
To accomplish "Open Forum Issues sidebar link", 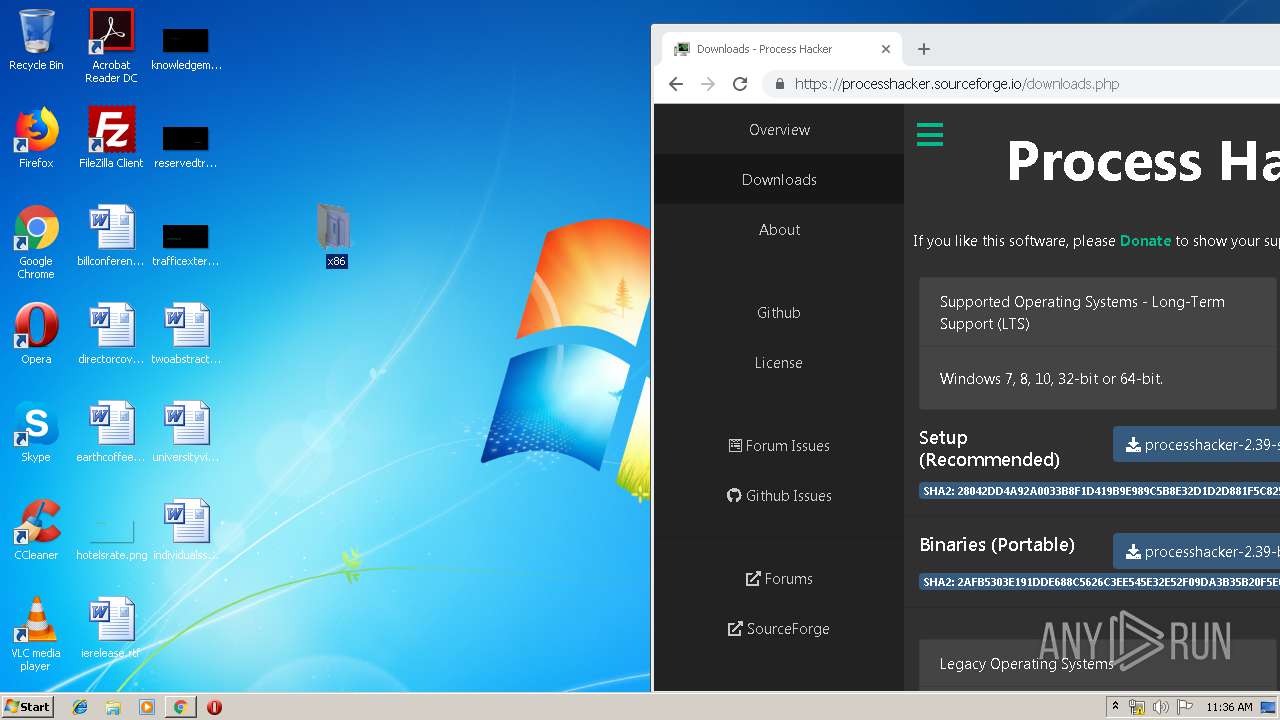I will tap(779, 446).
